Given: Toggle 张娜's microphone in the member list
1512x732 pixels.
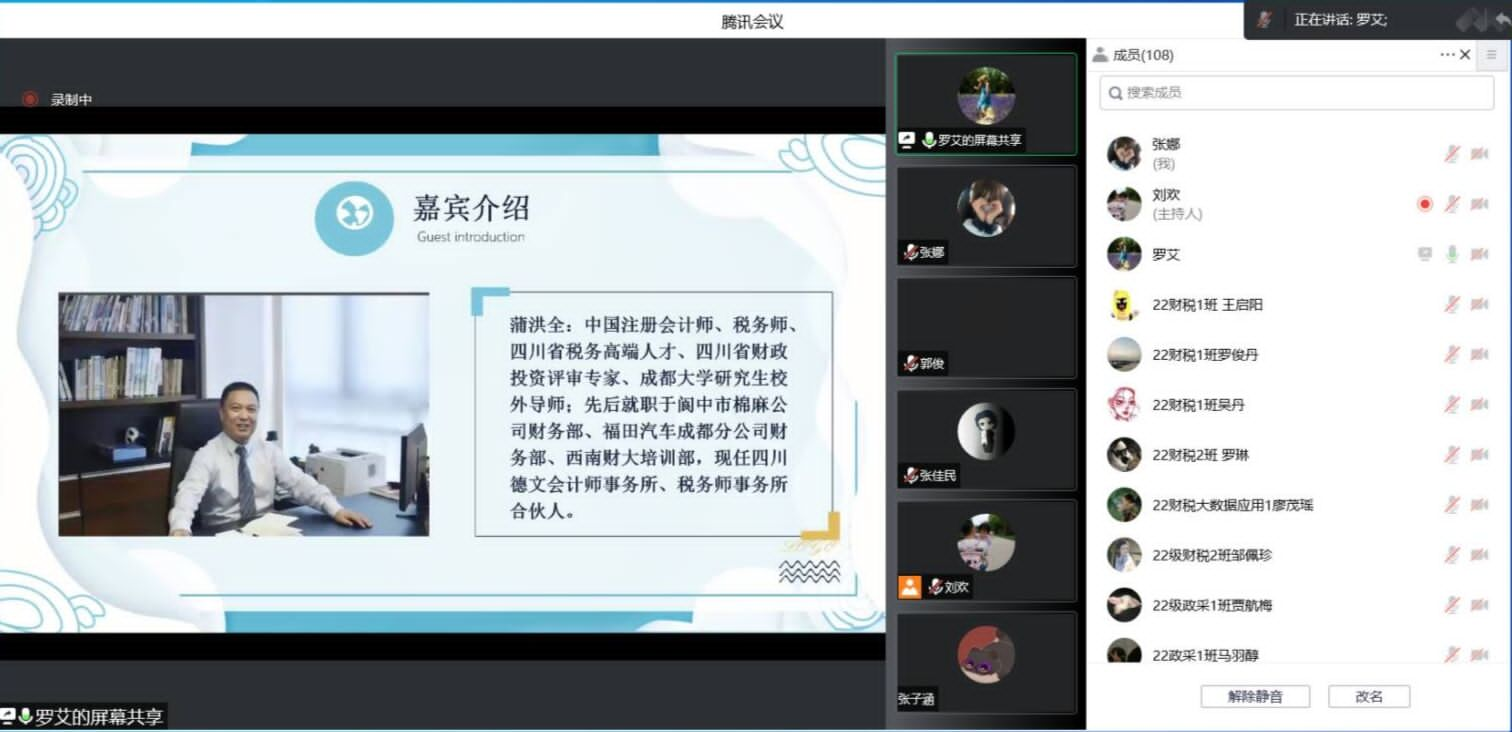Looking at the screenshot, I should coord(1452,154).
